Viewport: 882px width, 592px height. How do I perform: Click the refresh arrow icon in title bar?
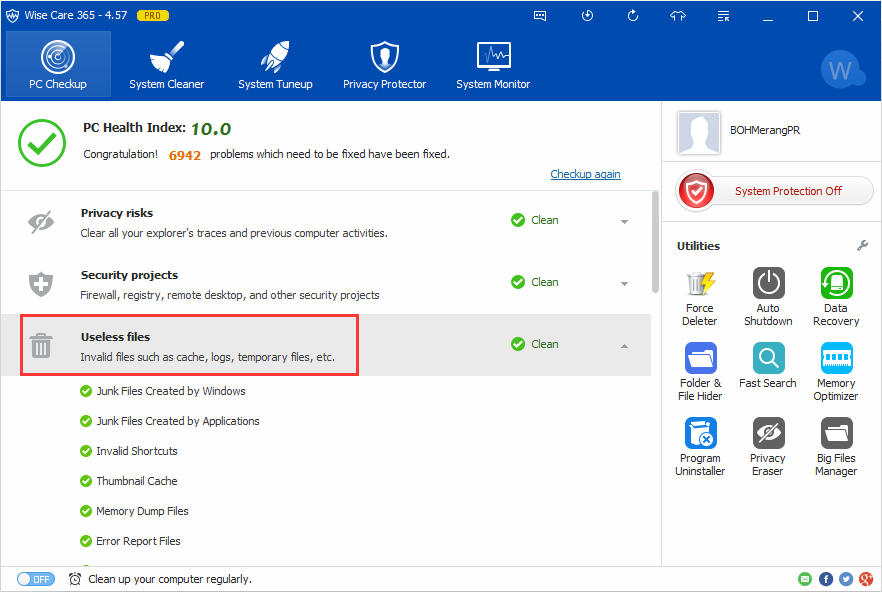tap(633, 16)
